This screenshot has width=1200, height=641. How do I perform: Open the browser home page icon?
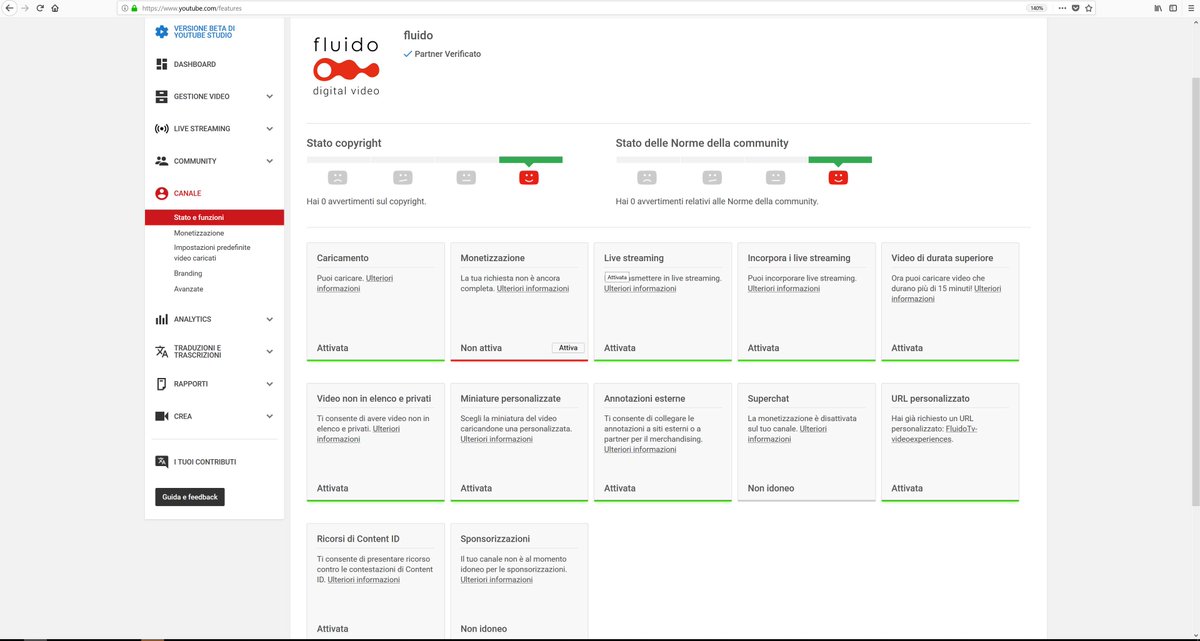(x=54, y=8)
